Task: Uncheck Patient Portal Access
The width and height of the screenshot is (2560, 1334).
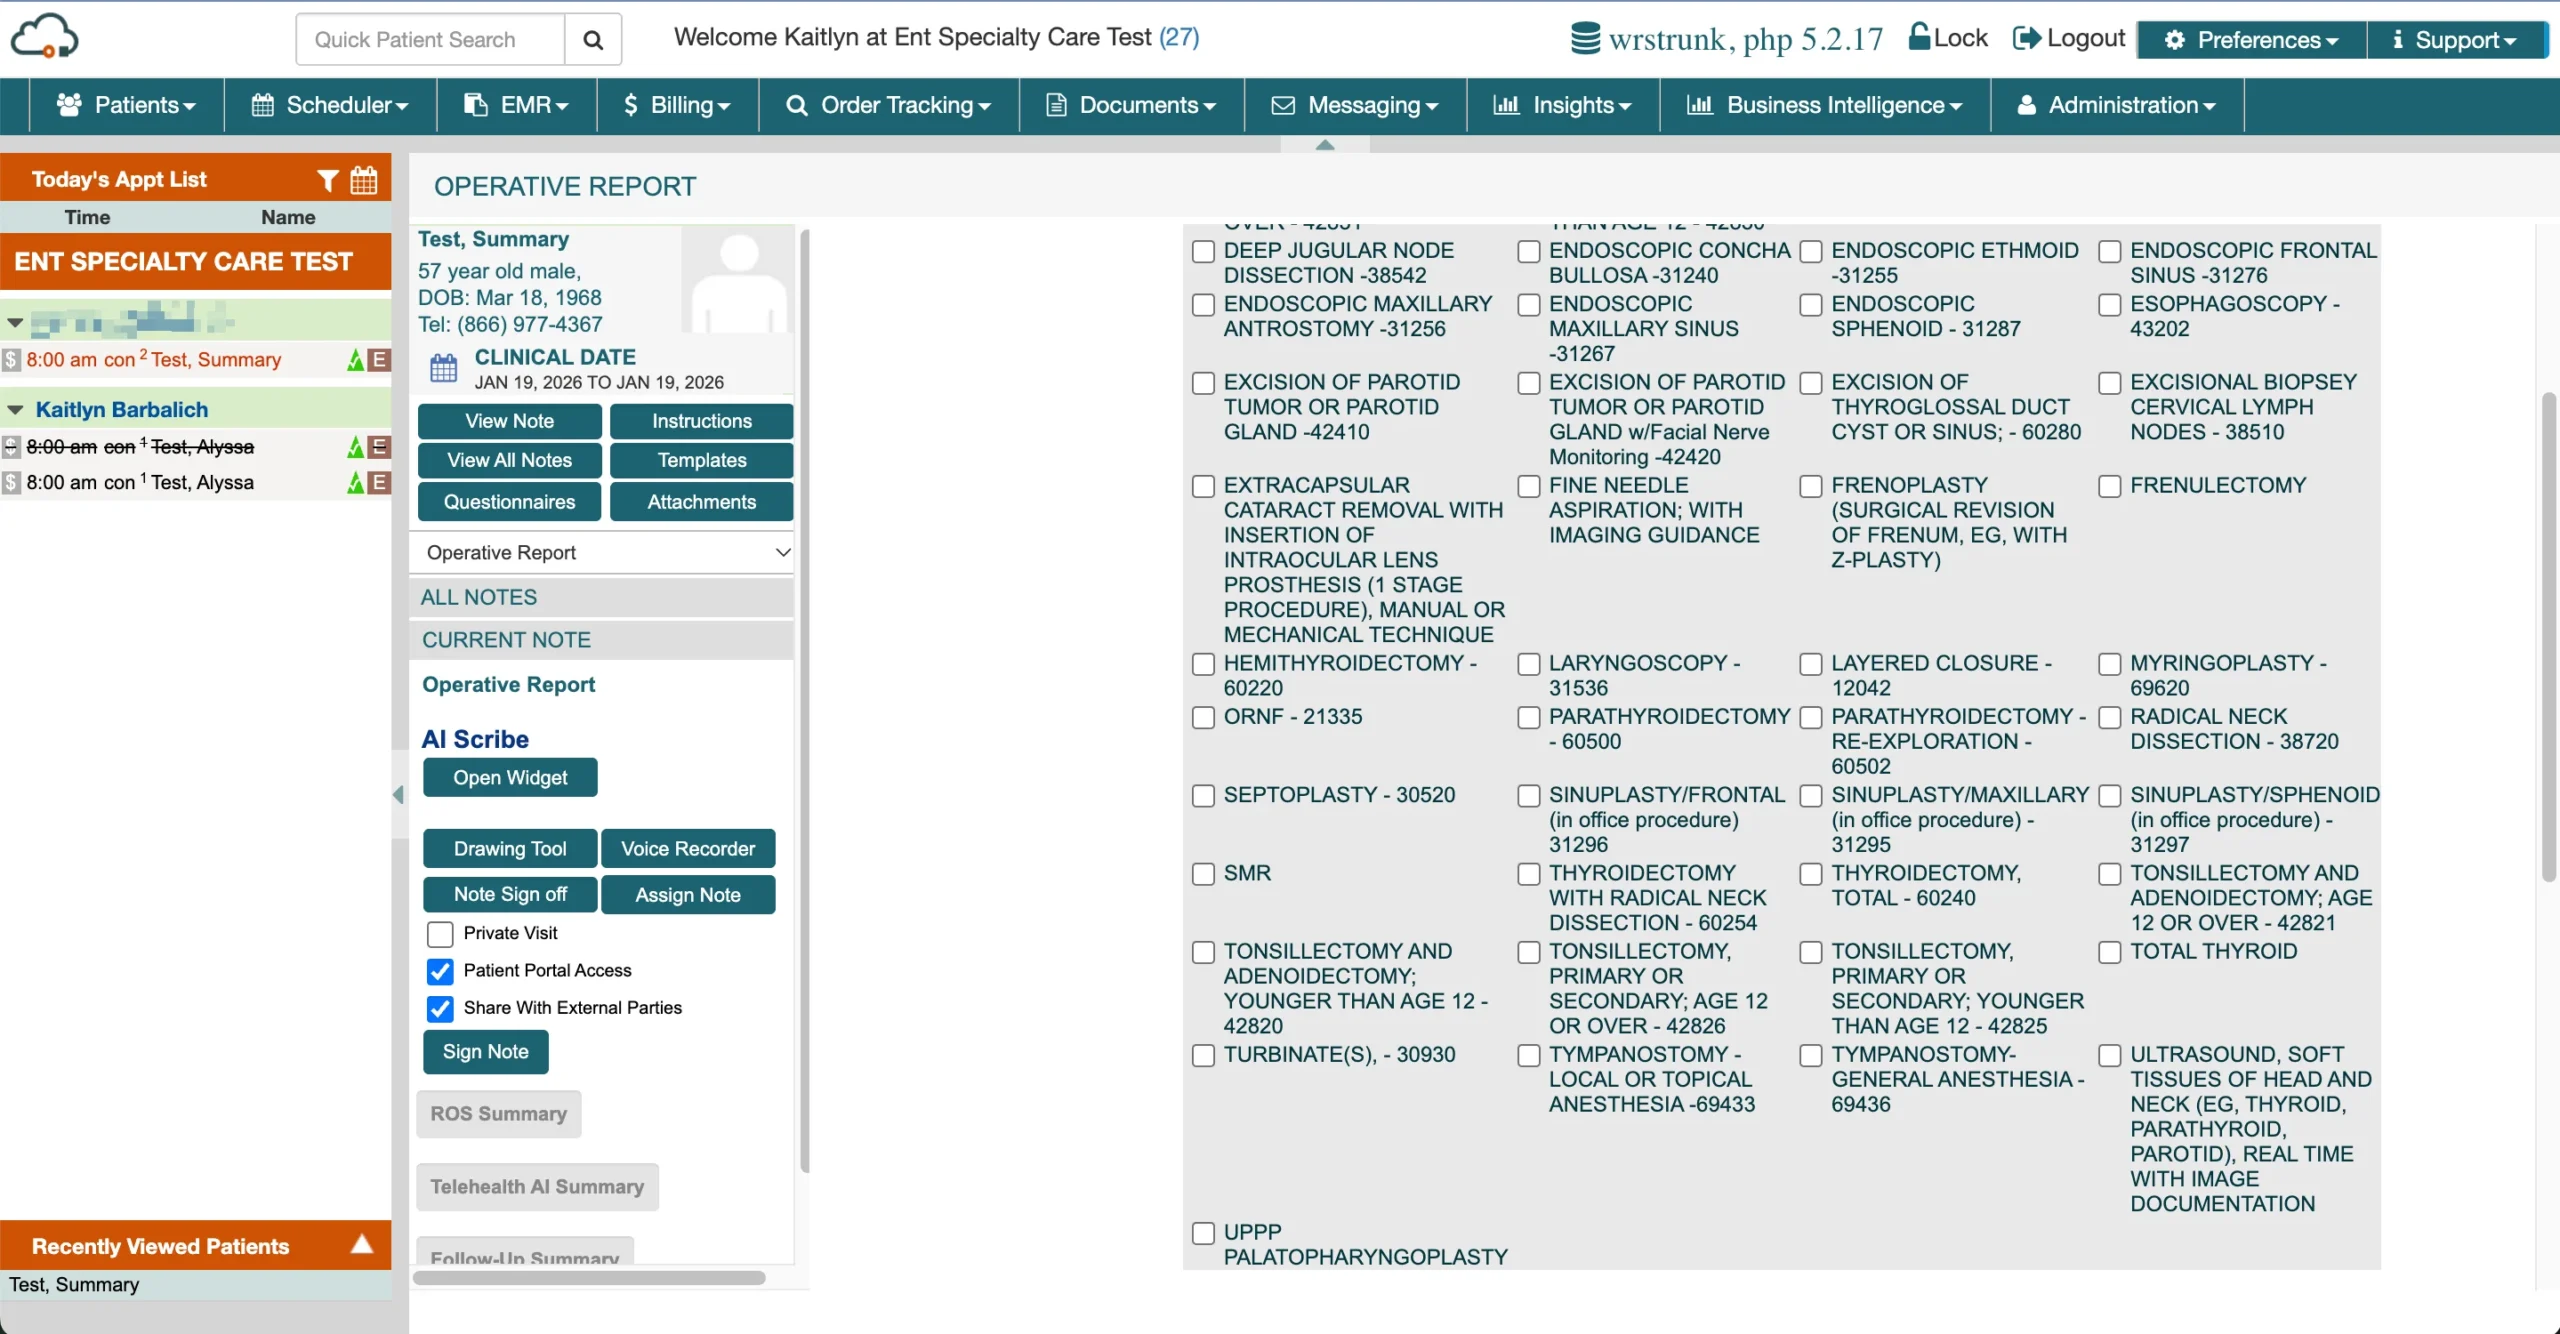Action: pyautogui.click(x=439, y=971)
